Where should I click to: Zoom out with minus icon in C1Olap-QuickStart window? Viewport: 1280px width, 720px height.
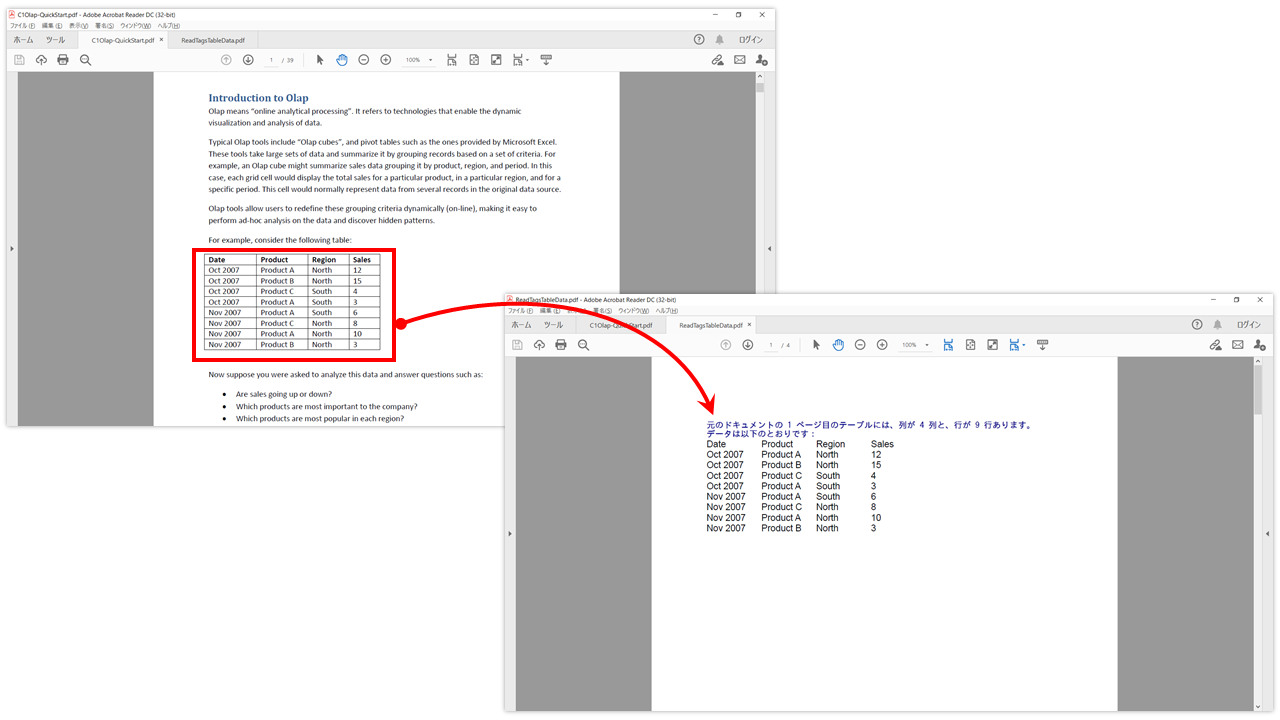click(364, 60)
